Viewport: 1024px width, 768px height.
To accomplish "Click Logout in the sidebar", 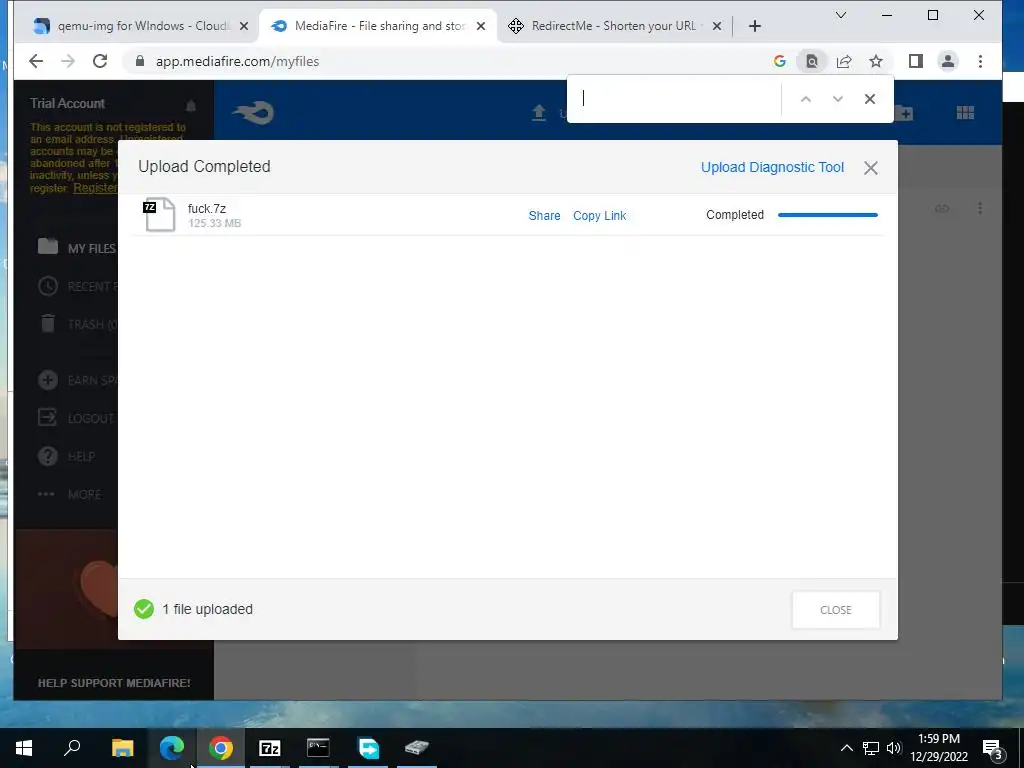I will 76,418.
